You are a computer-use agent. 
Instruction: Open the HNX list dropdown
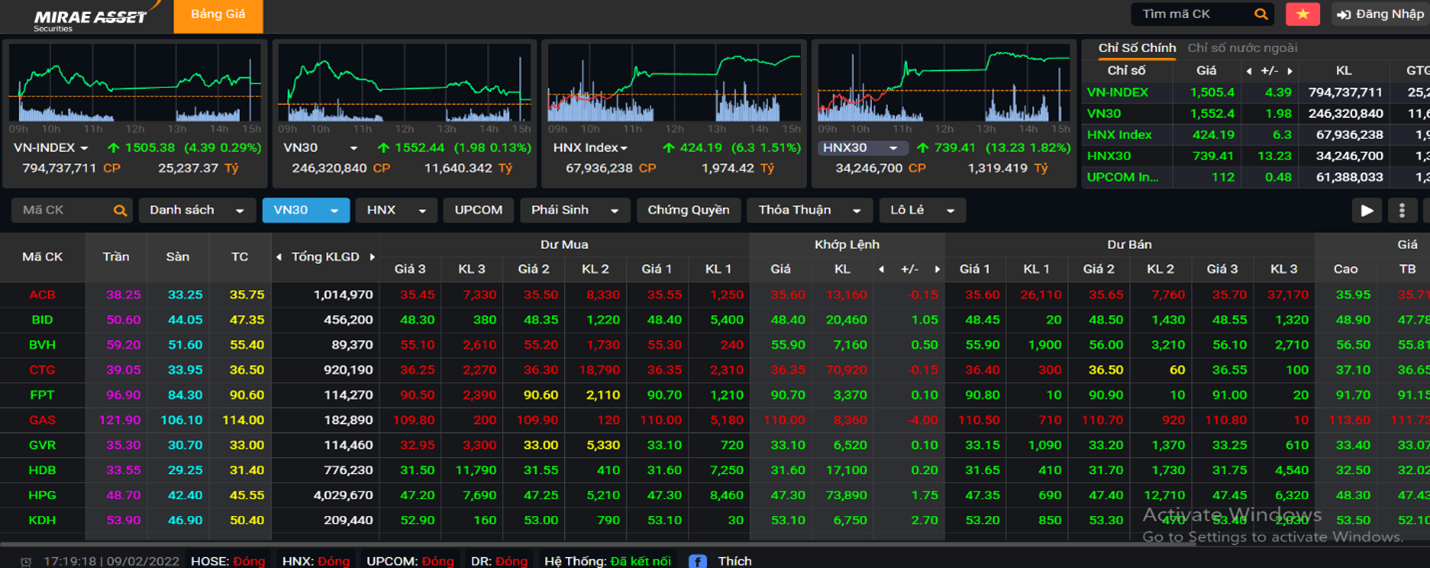[396, 210]
